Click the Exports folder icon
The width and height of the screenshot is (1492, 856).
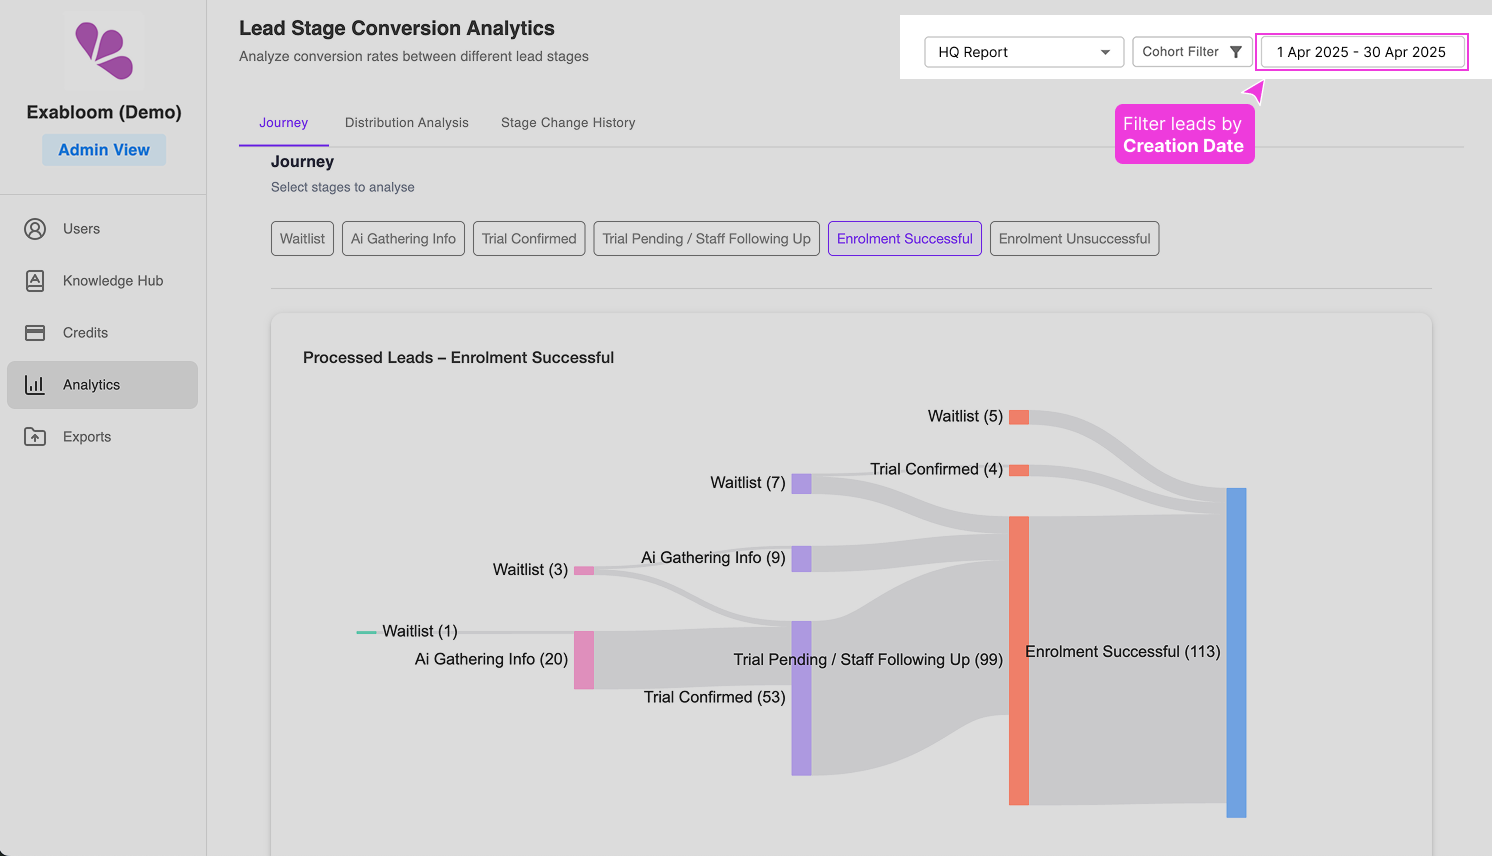point(35,437)
